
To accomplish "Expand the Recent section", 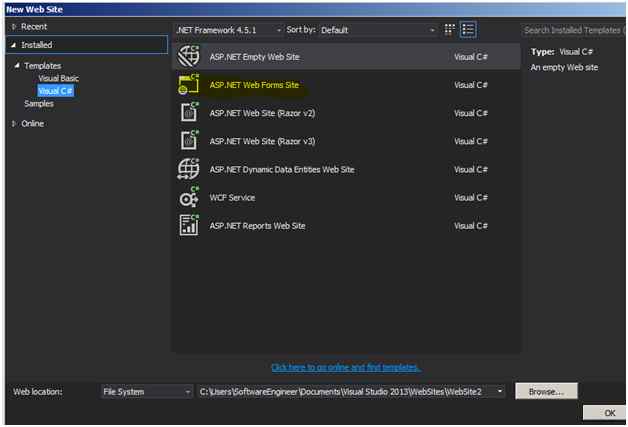I will coord(14,26).
